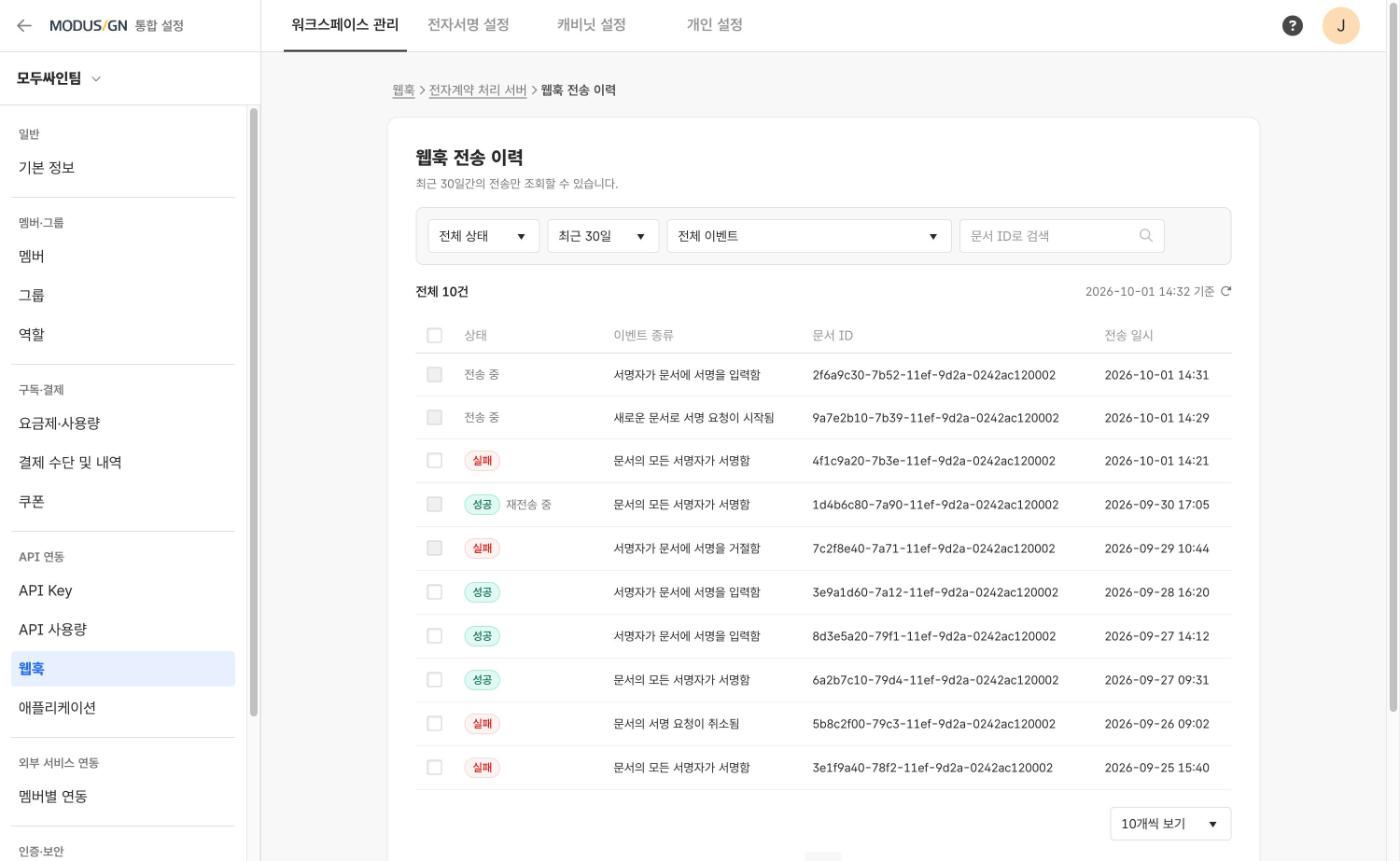This screenshot has height=861, width=1400.
Task: Switch to 캐비닛 설정 tab
Action: 591,25
